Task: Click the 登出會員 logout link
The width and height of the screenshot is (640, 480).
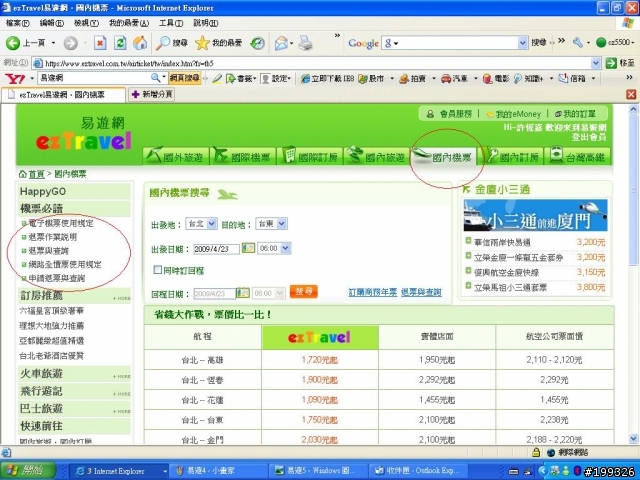Action: pos(589,137)
